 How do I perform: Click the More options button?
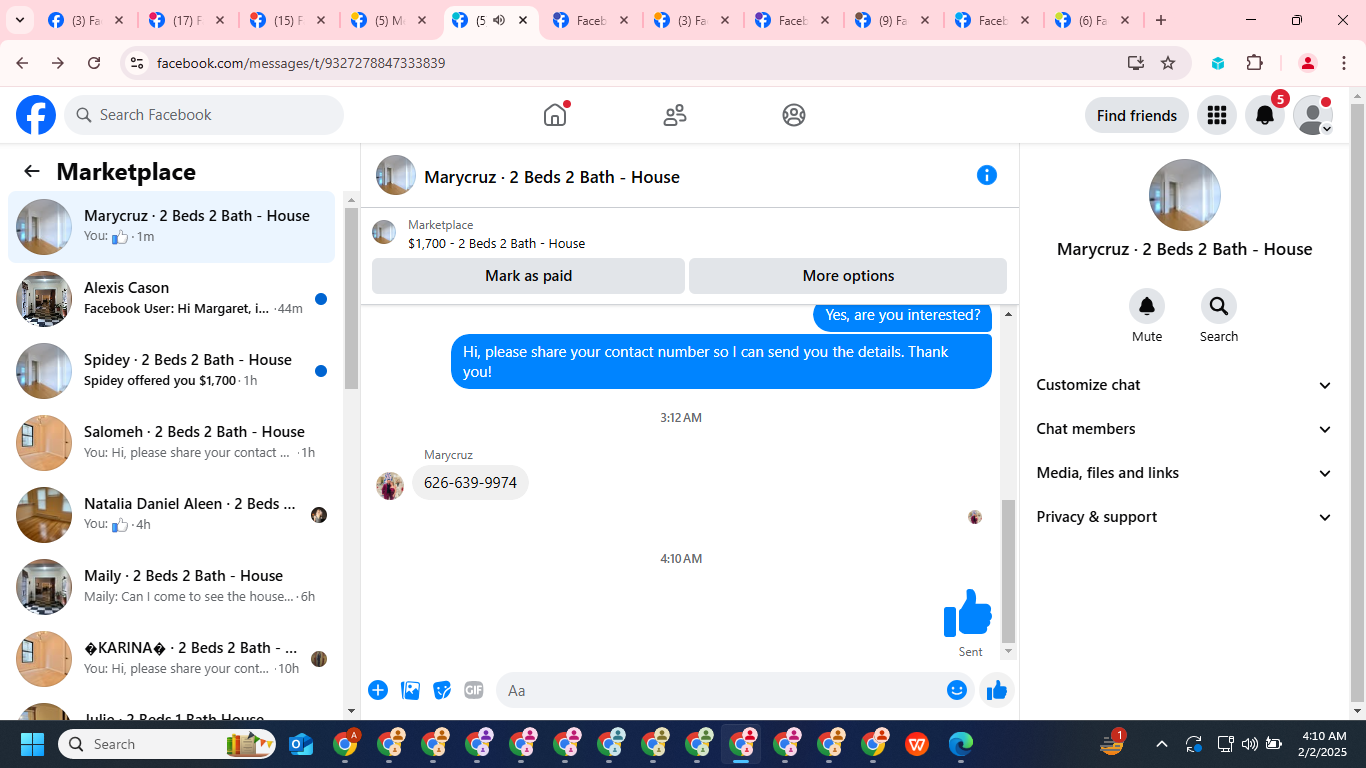(848, 276)
